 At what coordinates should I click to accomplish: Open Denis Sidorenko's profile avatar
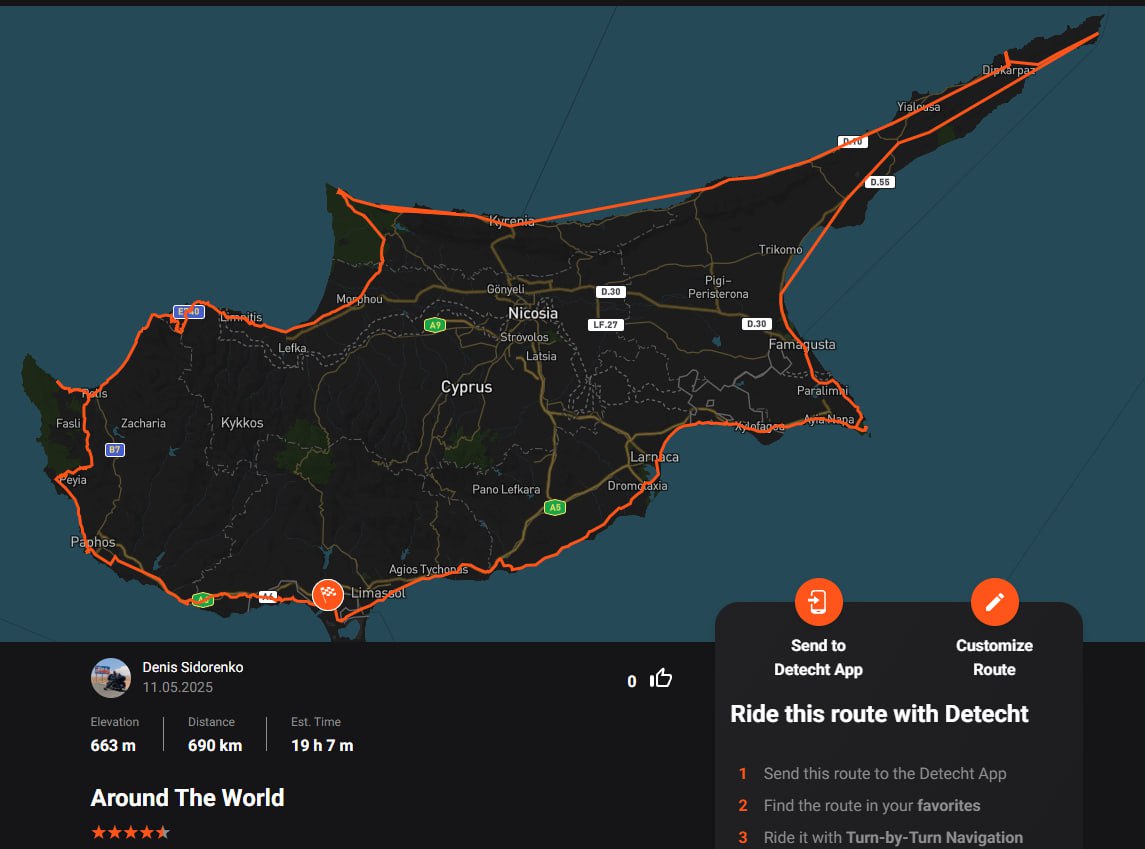pos(110,677)
